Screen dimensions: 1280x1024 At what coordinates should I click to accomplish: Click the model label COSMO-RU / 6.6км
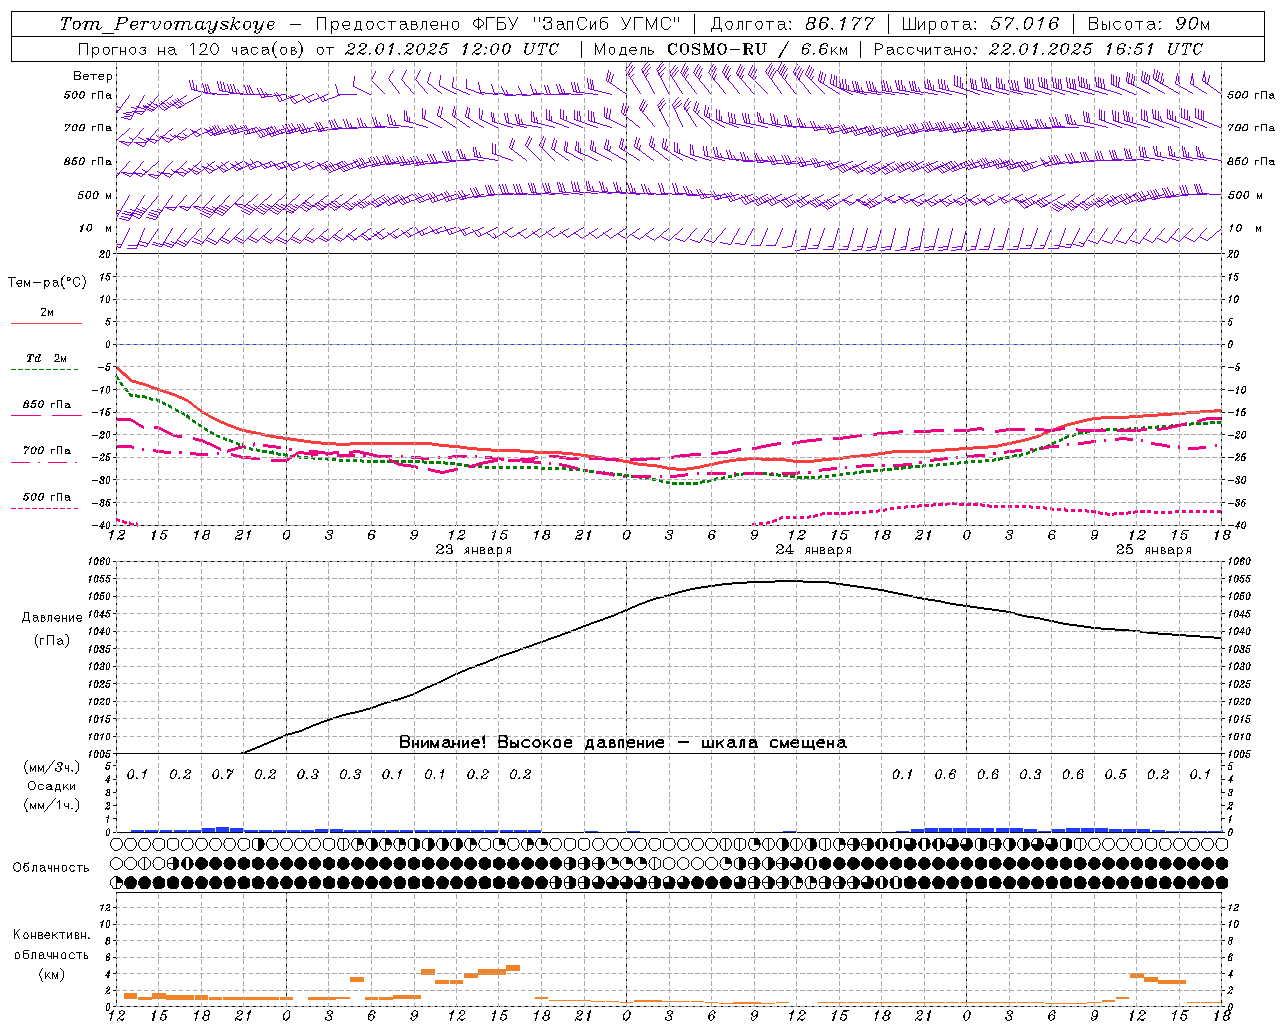click(x=757, y=49)
